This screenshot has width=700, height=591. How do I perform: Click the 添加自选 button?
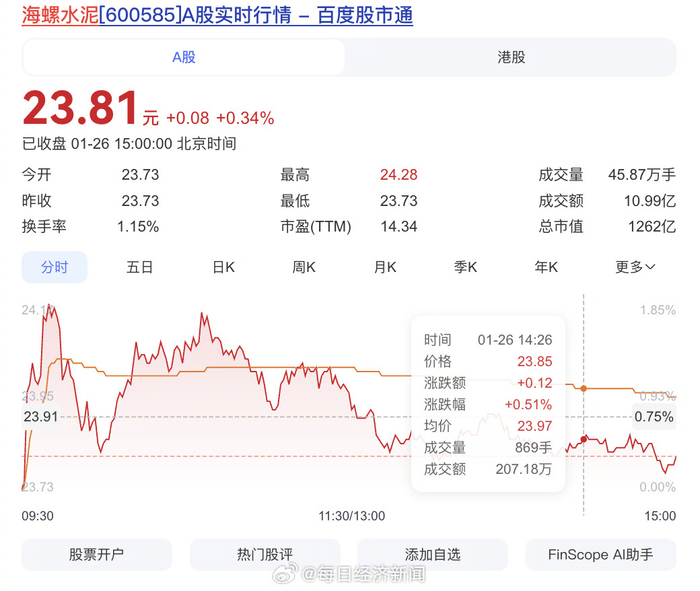pos(433,554)
